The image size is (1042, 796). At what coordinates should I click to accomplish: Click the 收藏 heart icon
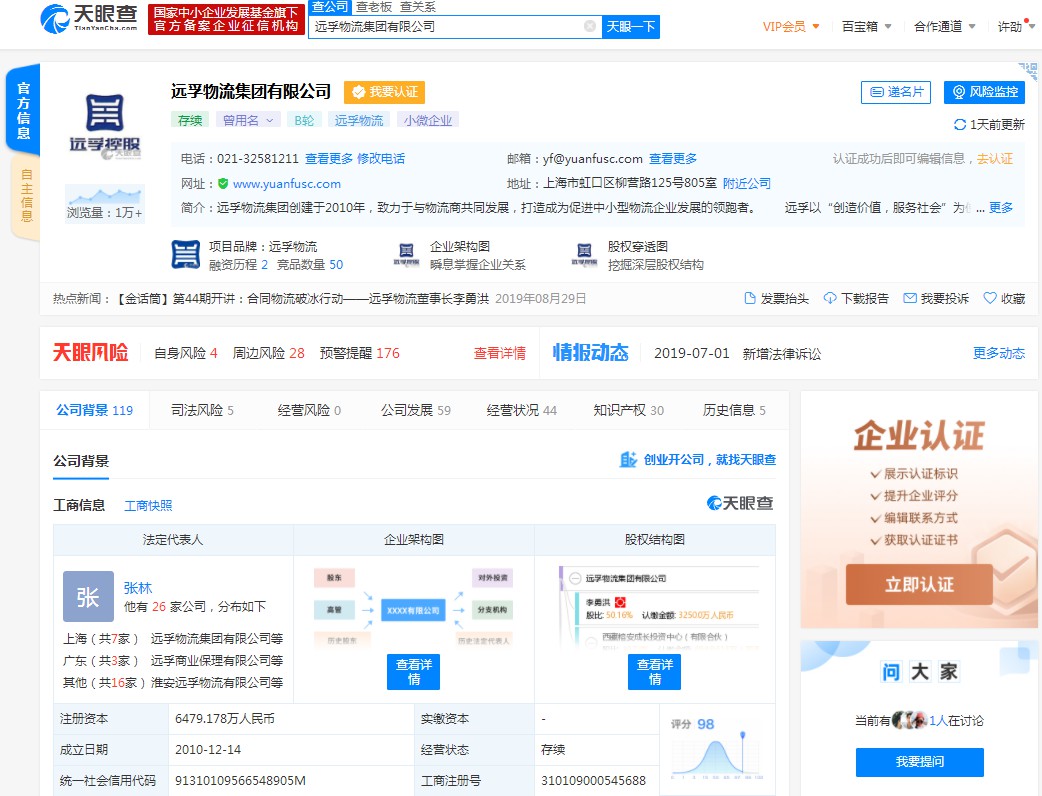(990, 298)
